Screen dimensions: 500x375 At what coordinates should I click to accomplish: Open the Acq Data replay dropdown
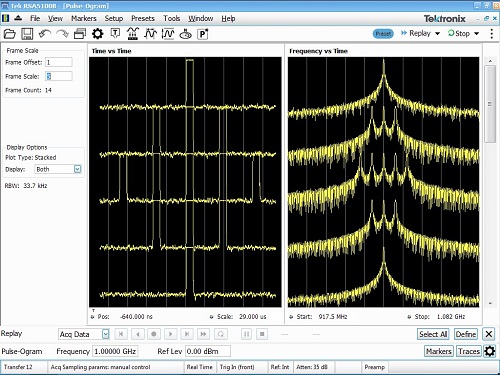click(x=84, y=334)
